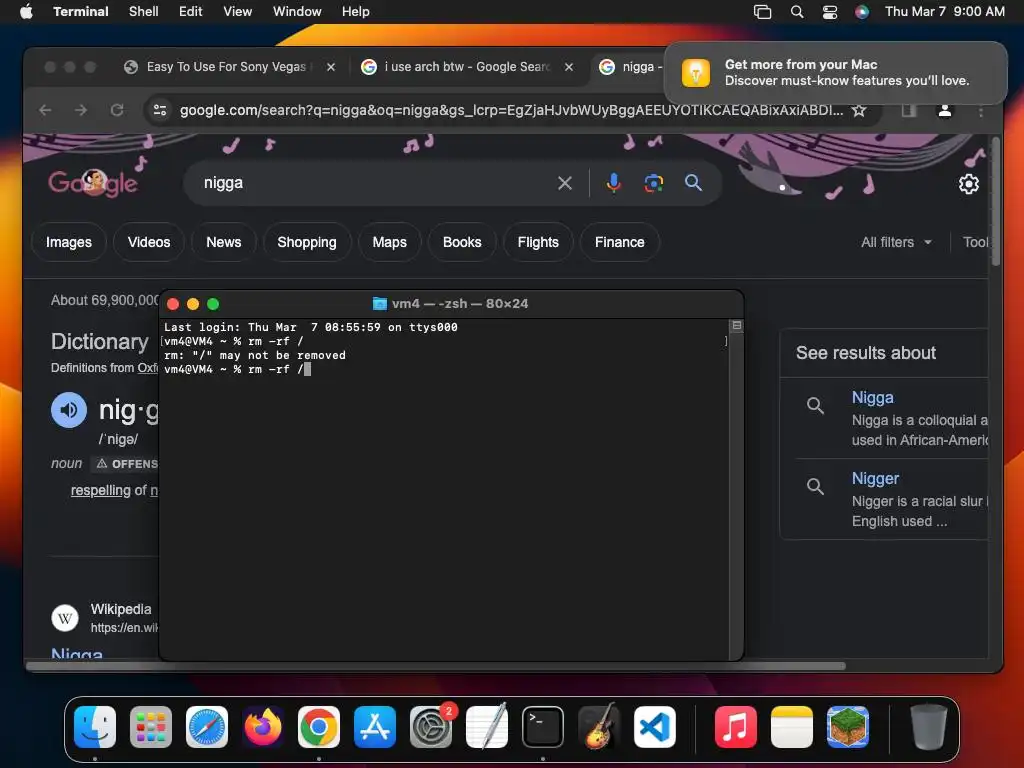This screenshot has width=1024, height=768.
Task: Click the Terminal dock icon
Action: tap(543, 727)
